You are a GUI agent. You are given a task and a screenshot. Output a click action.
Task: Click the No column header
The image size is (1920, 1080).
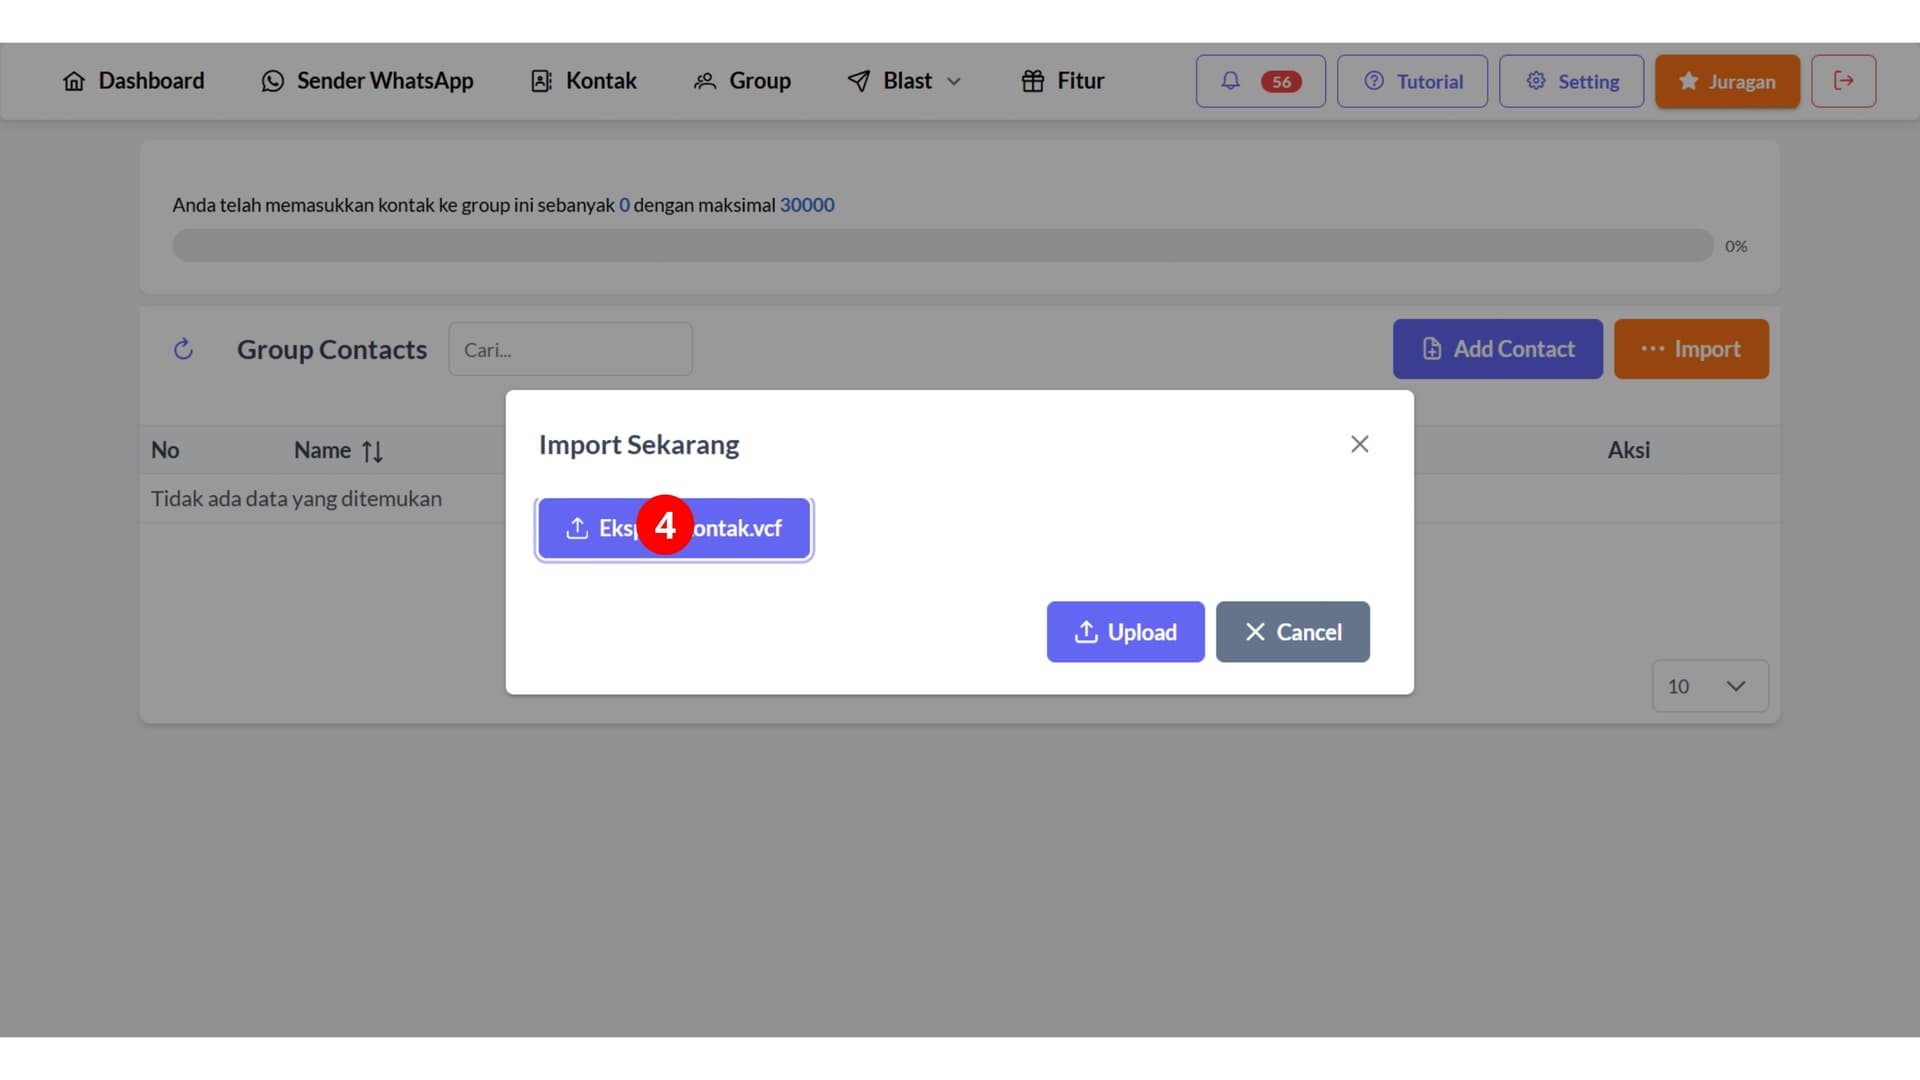(165, 450)
